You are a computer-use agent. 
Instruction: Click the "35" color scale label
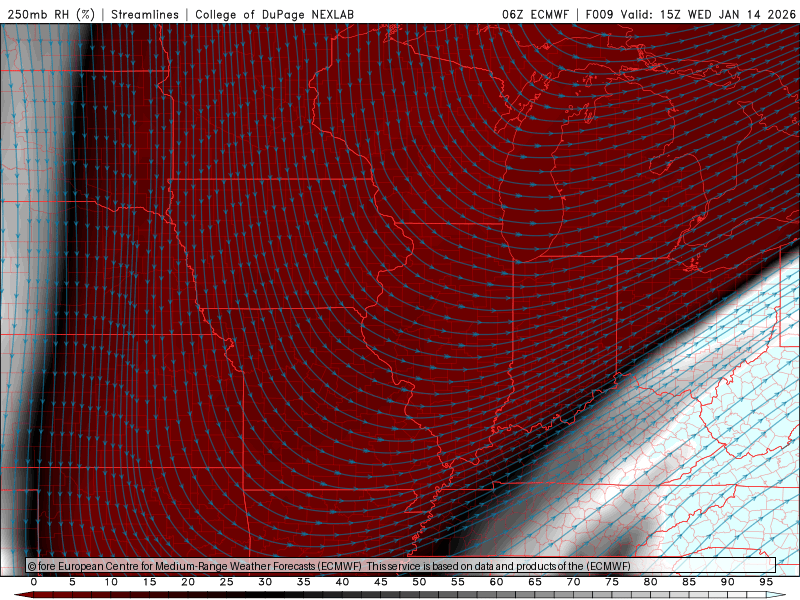coord(304,582)
